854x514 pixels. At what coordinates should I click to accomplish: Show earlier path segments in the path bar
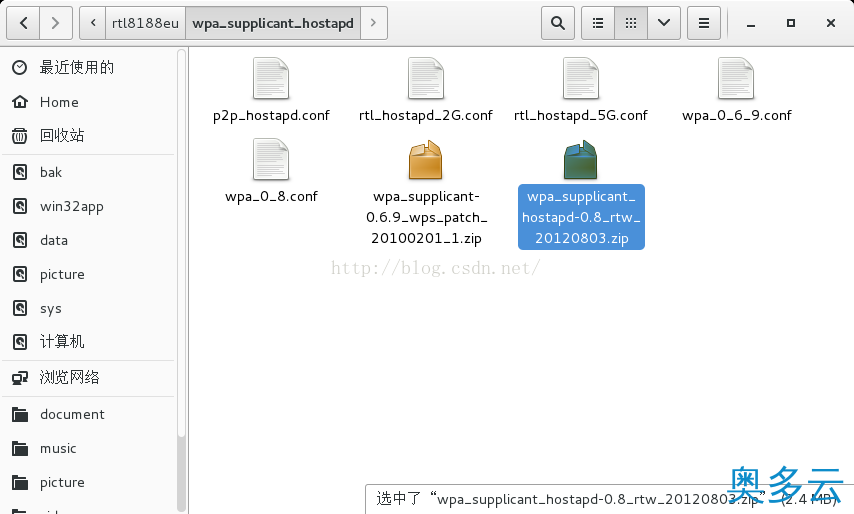[93, 23]
